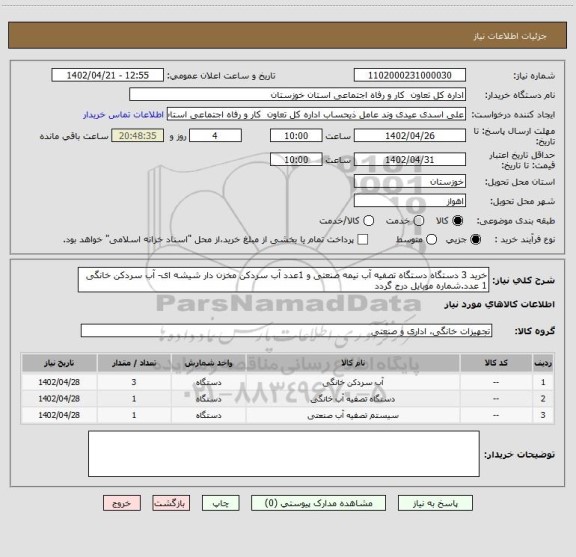Click the چاپ print button
The height and width of the screenshot is (557, 576).
tap(221, 503)
